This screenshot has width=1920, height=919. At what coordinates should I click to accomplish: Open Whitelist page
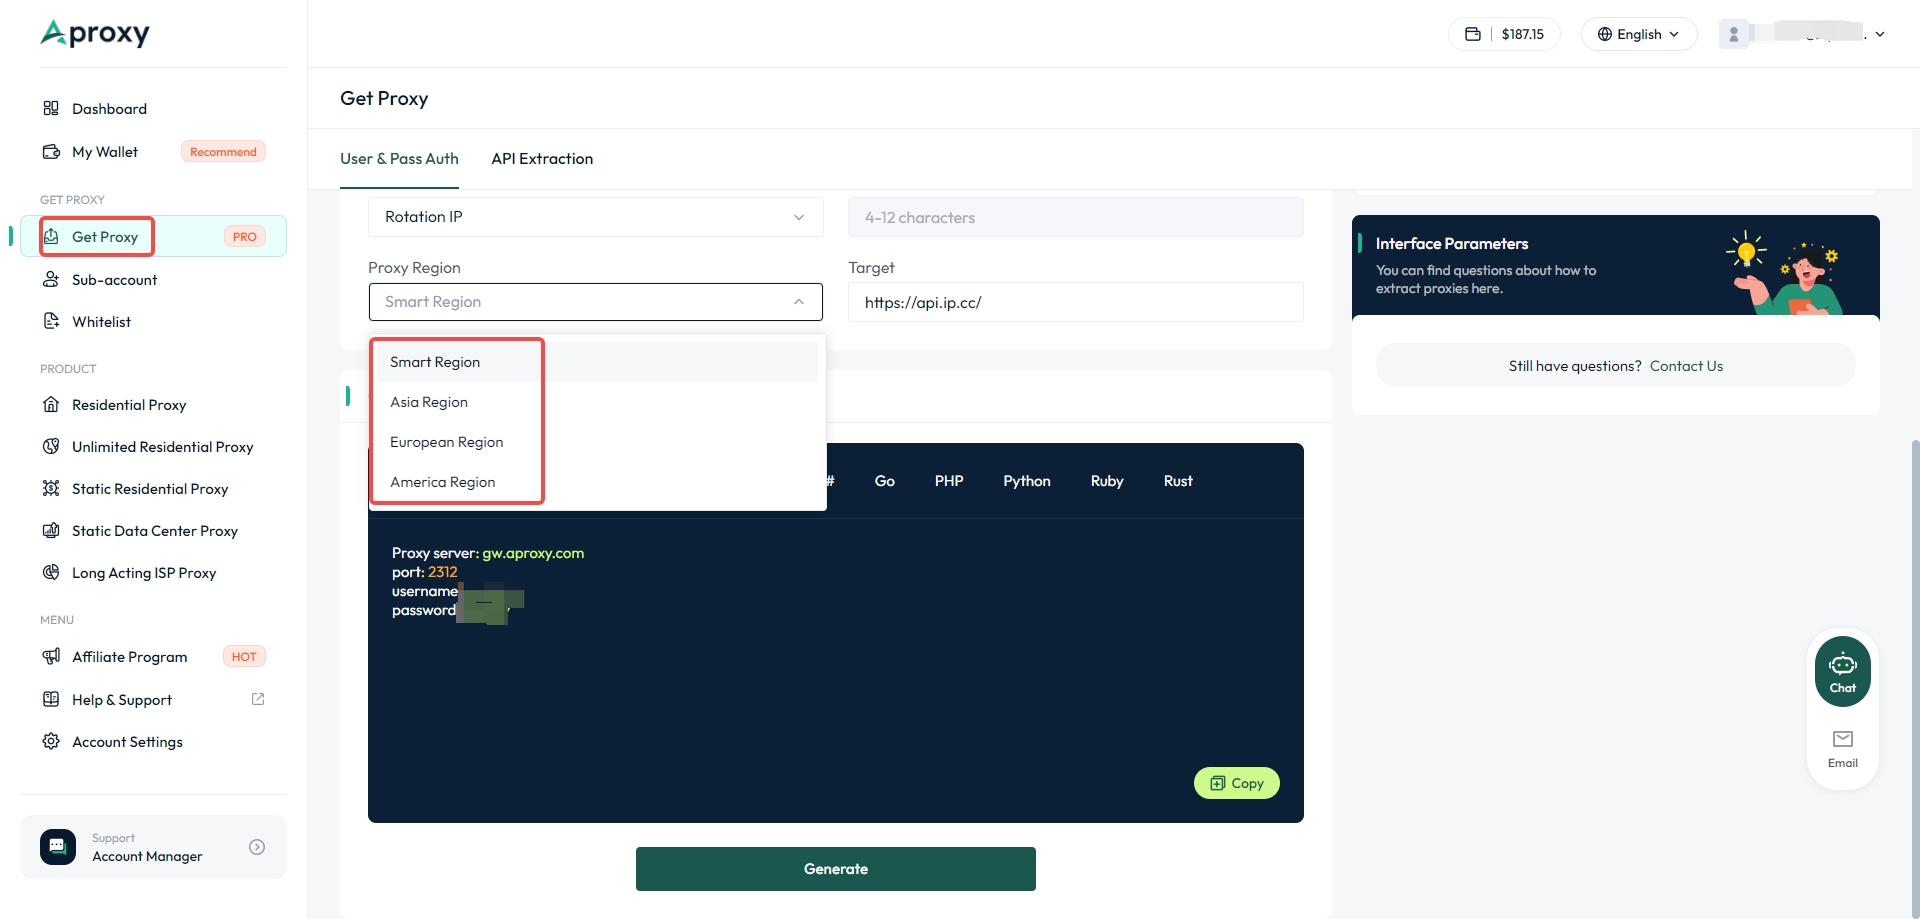coord(101,322)
